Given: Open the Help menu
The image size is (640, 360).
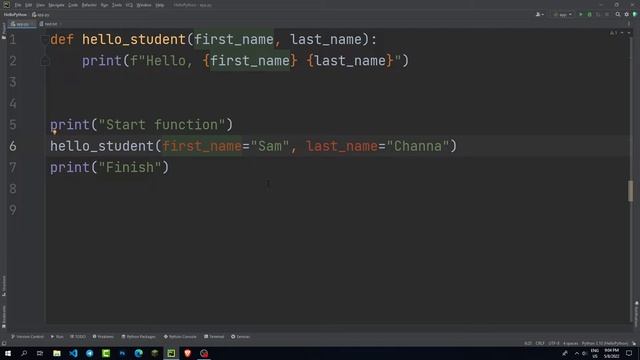Looking at the screenshot, I should tap(160, 5).
